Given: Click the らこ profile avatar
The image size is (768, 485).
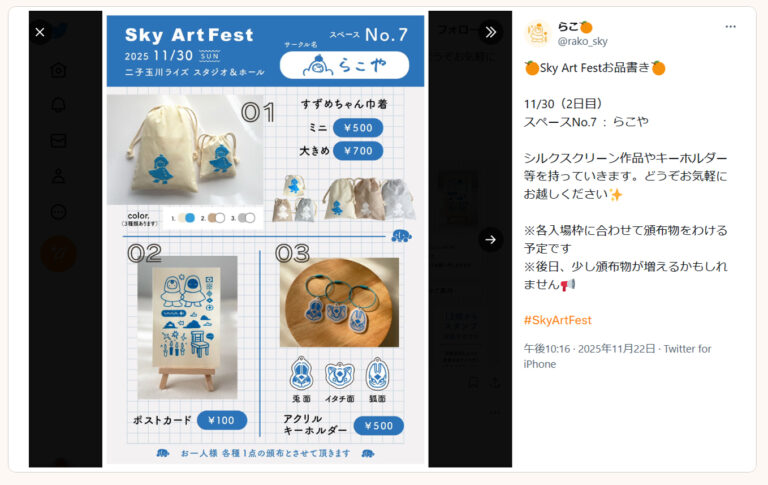Looking at the screenshot, I should tap(537, 34).
